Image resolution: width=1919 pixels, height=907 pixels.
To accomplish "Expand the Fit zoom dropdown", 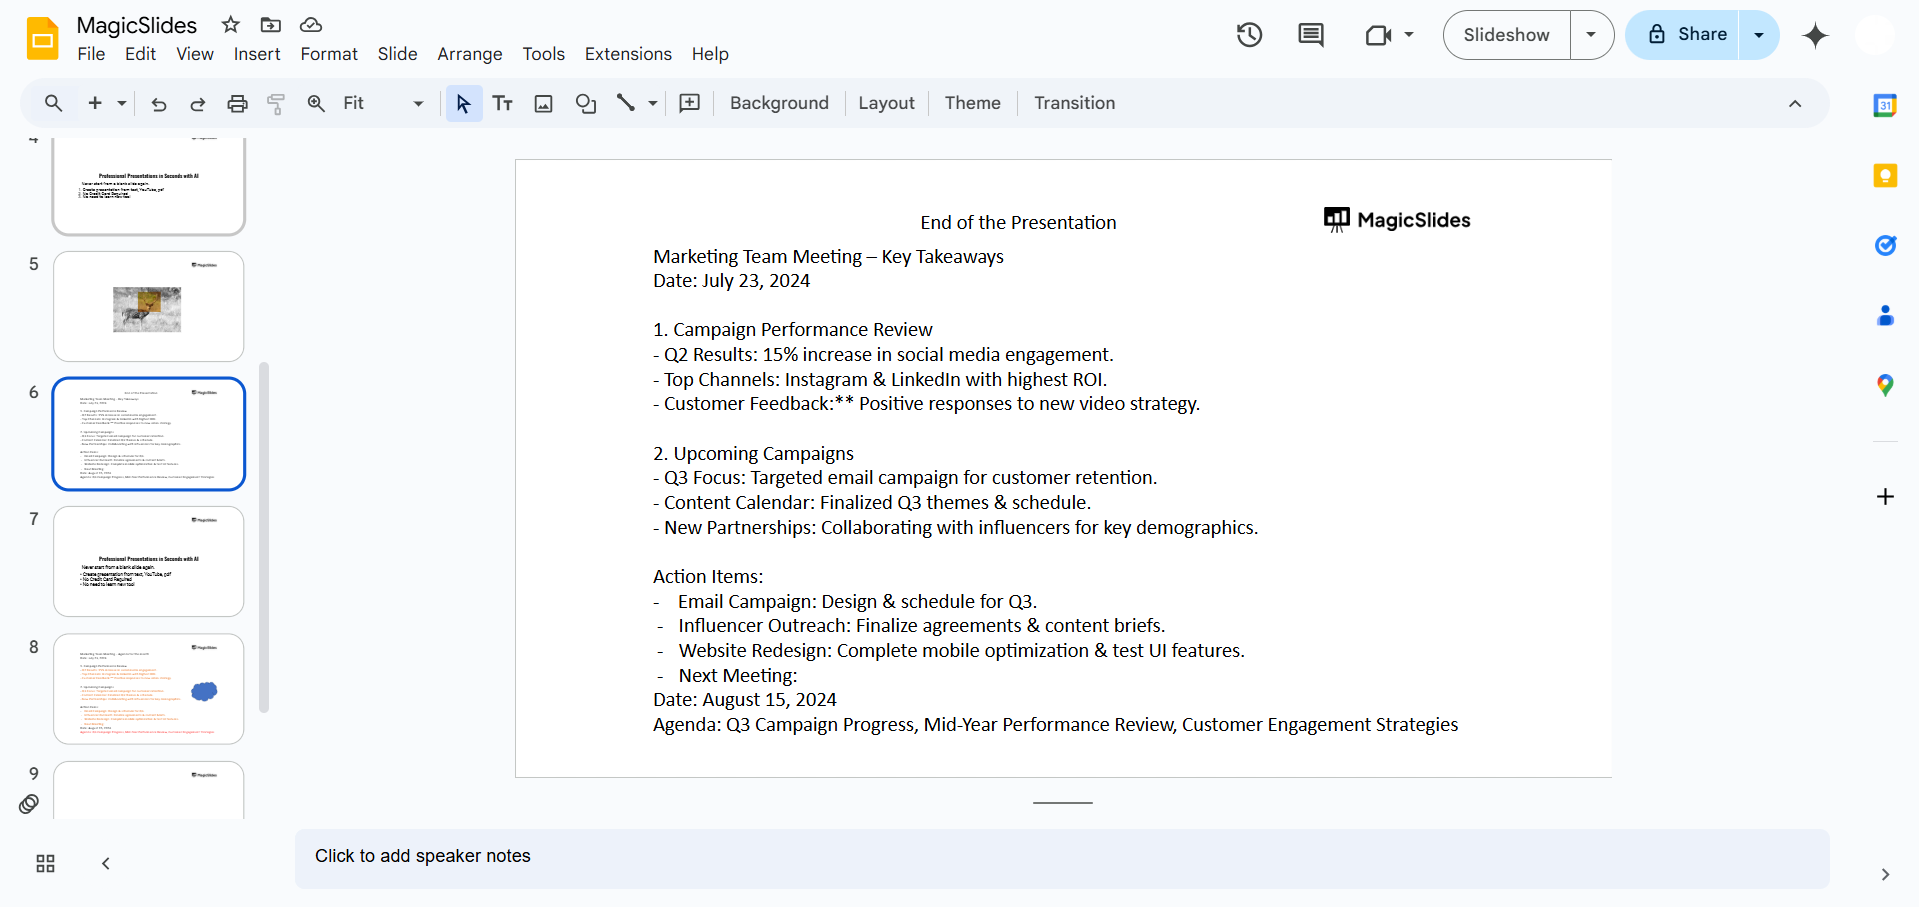I will 418,104.
